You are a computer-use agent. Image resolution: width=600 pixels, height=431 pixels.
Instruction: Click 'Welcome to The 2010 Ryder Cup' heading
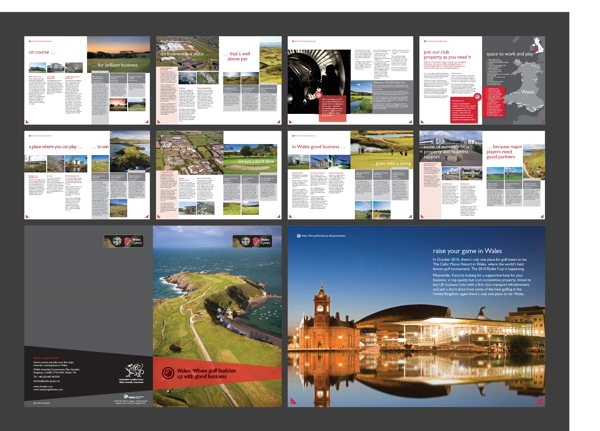pyautogui.click(x=390, y=83)
